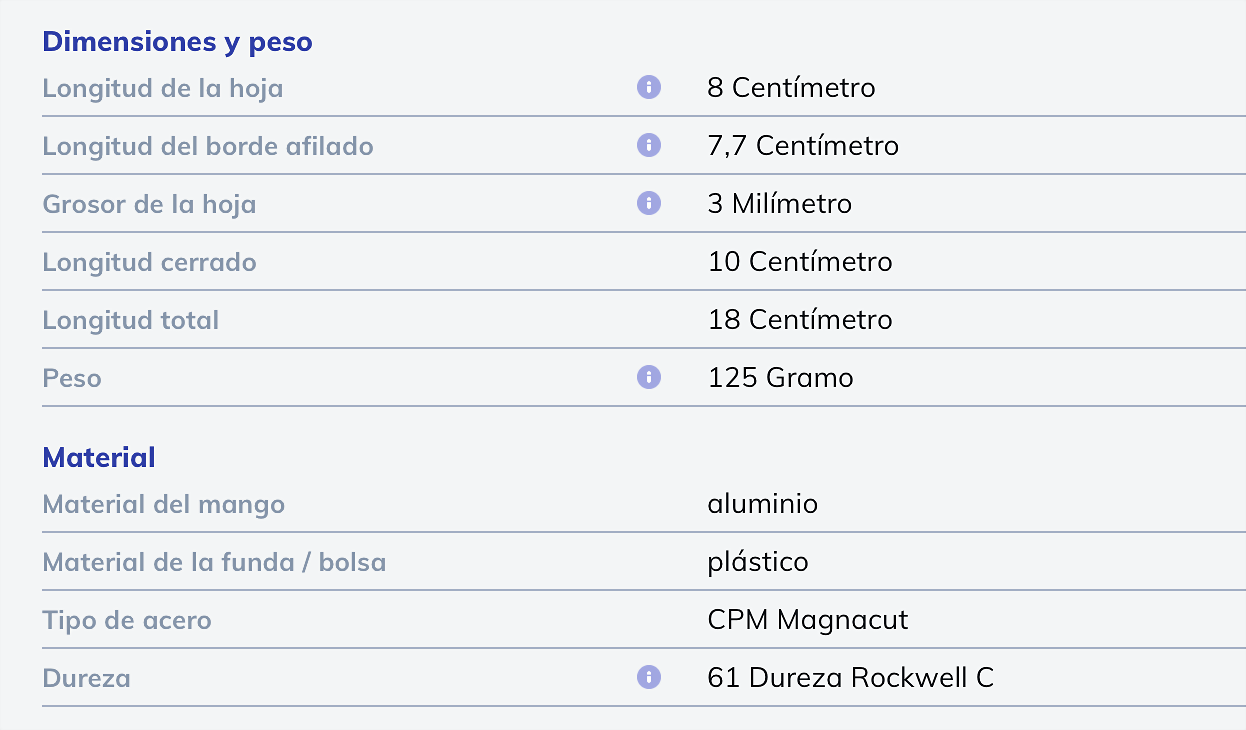Show info tooltip for Longitud del borde afilado
Viewport: 1246px width, 730px height.
[649, 146]
